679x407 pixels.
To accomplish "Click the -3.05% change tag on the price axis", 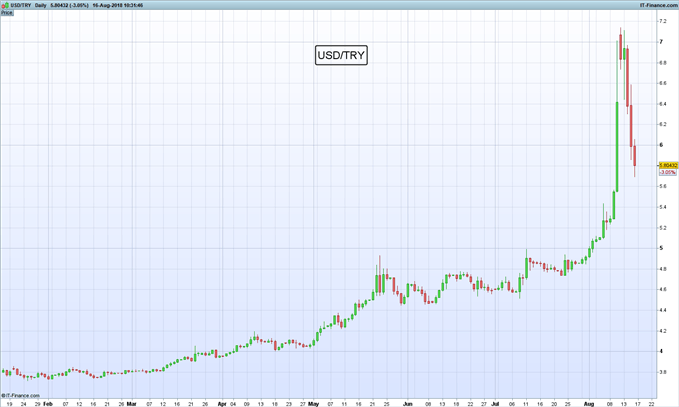I will point(667,172).
